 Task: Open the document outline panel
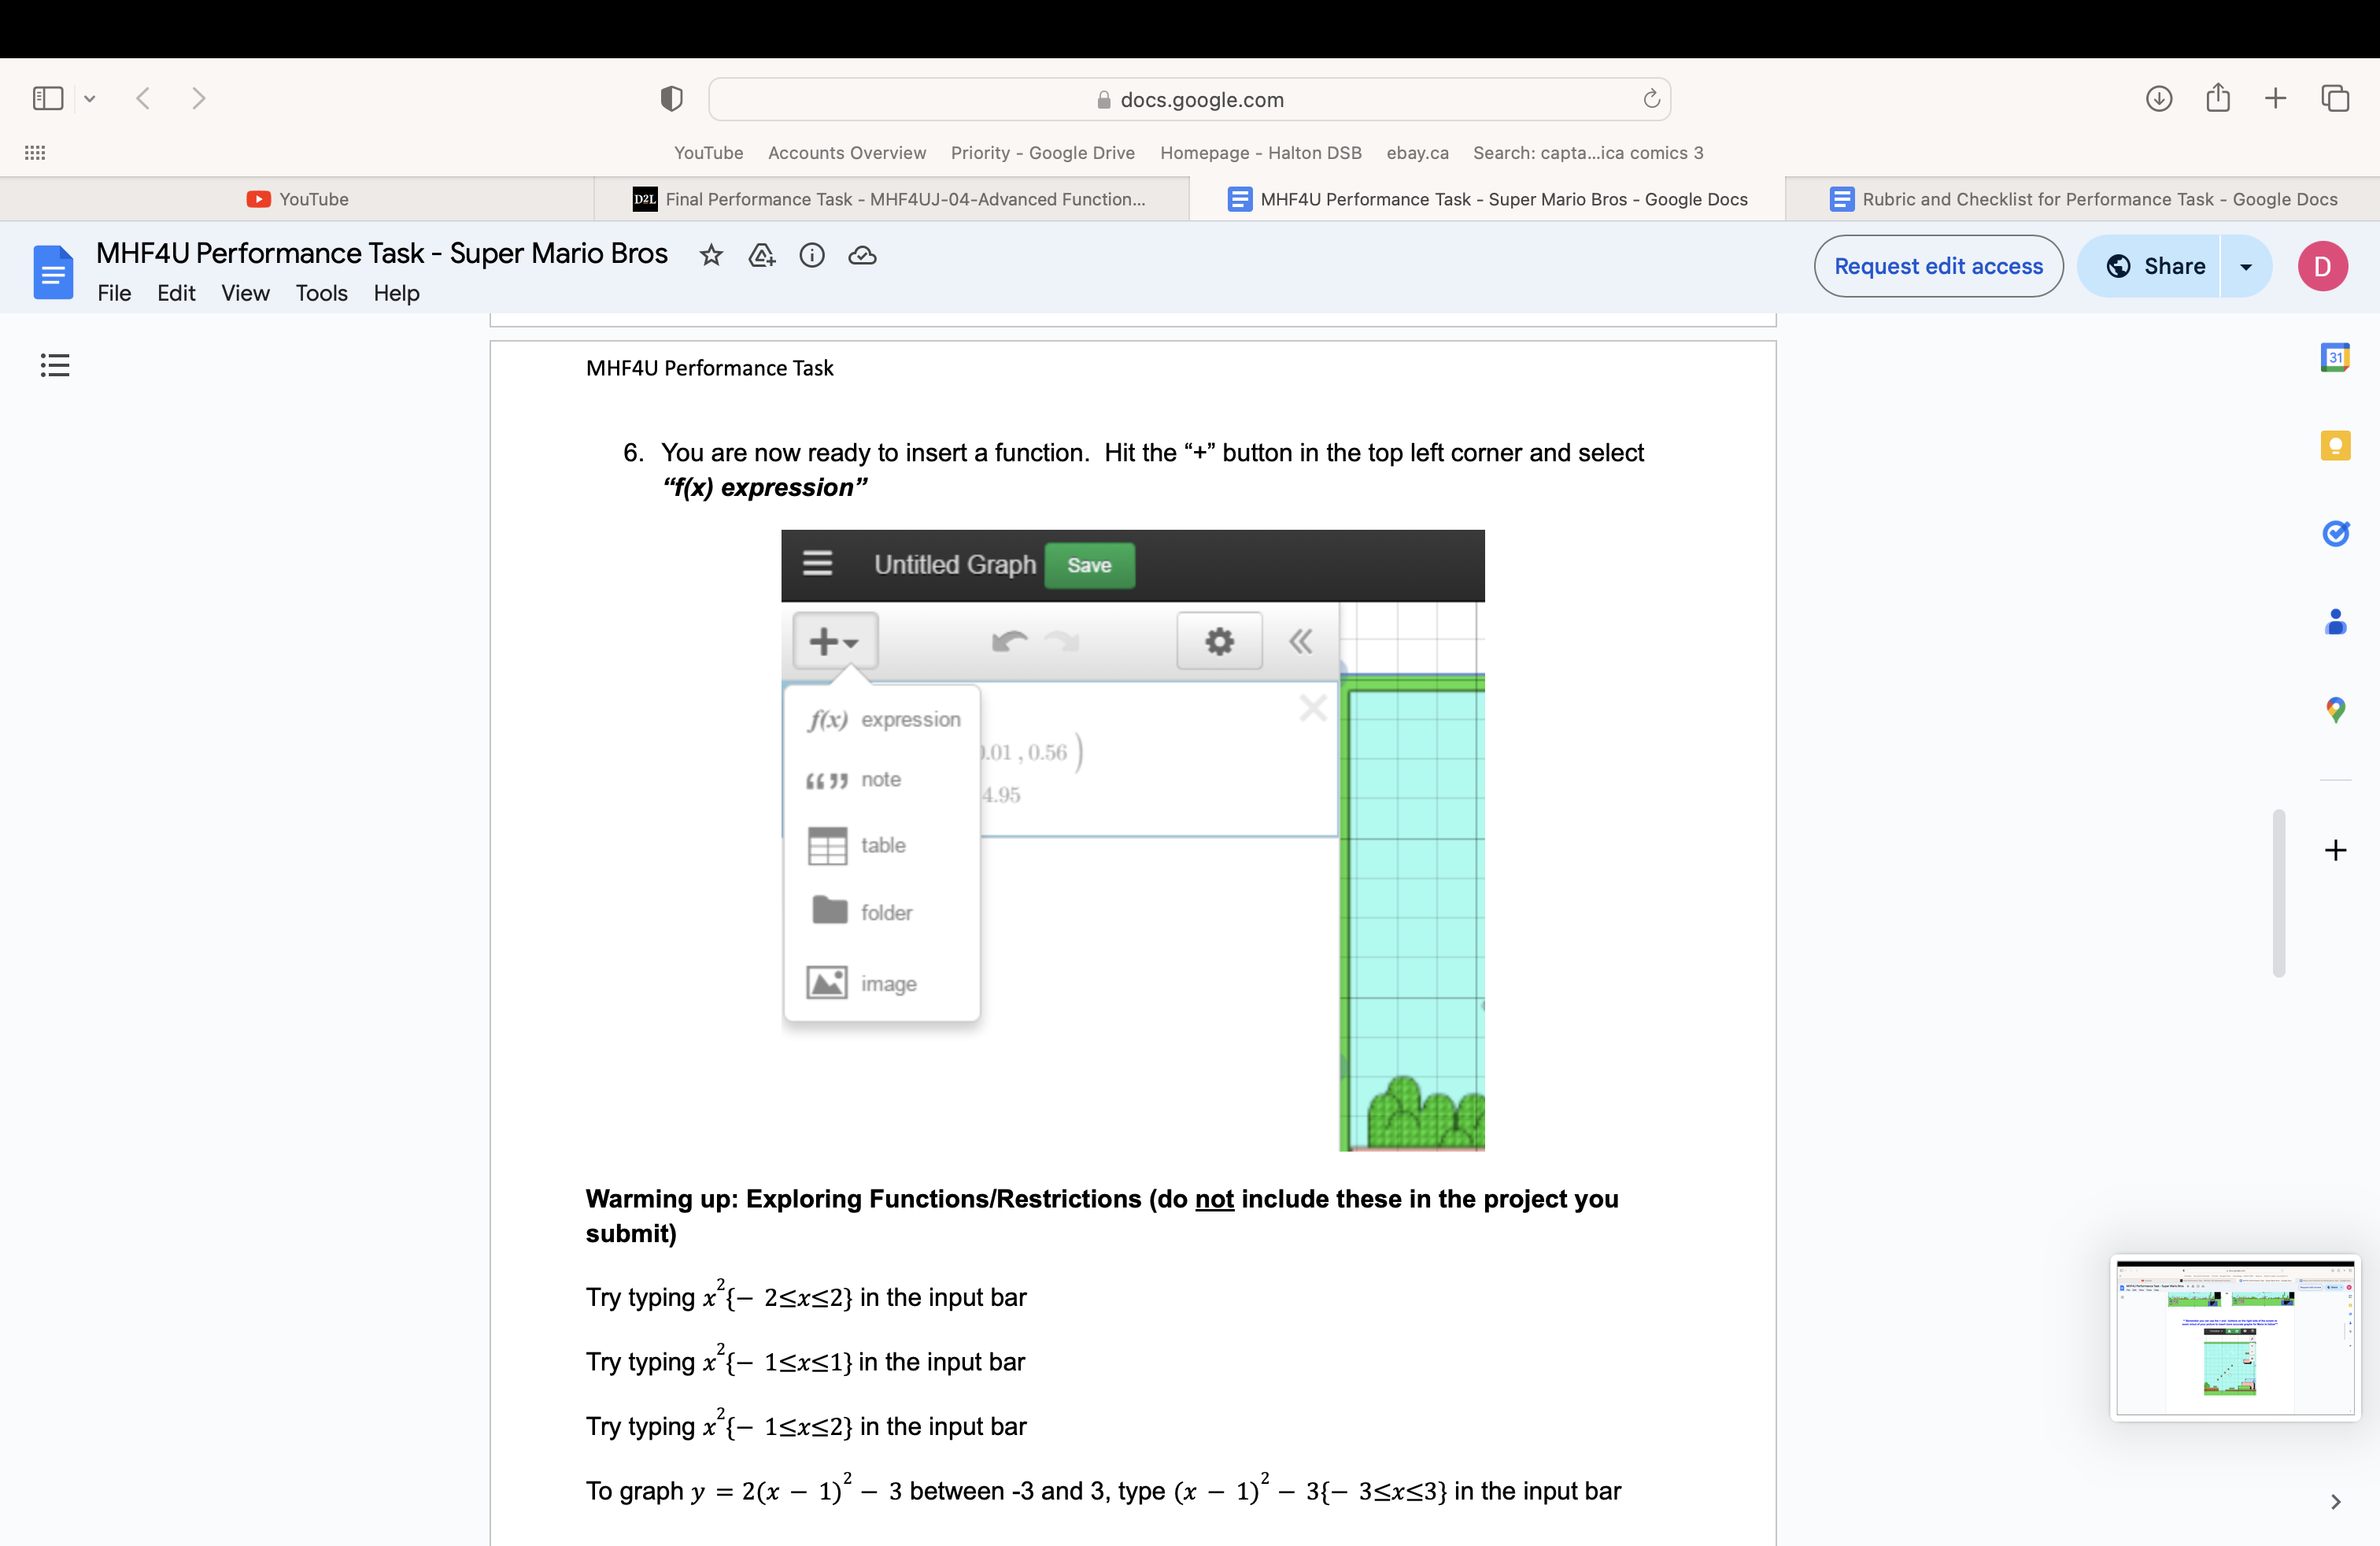(55, 365)
